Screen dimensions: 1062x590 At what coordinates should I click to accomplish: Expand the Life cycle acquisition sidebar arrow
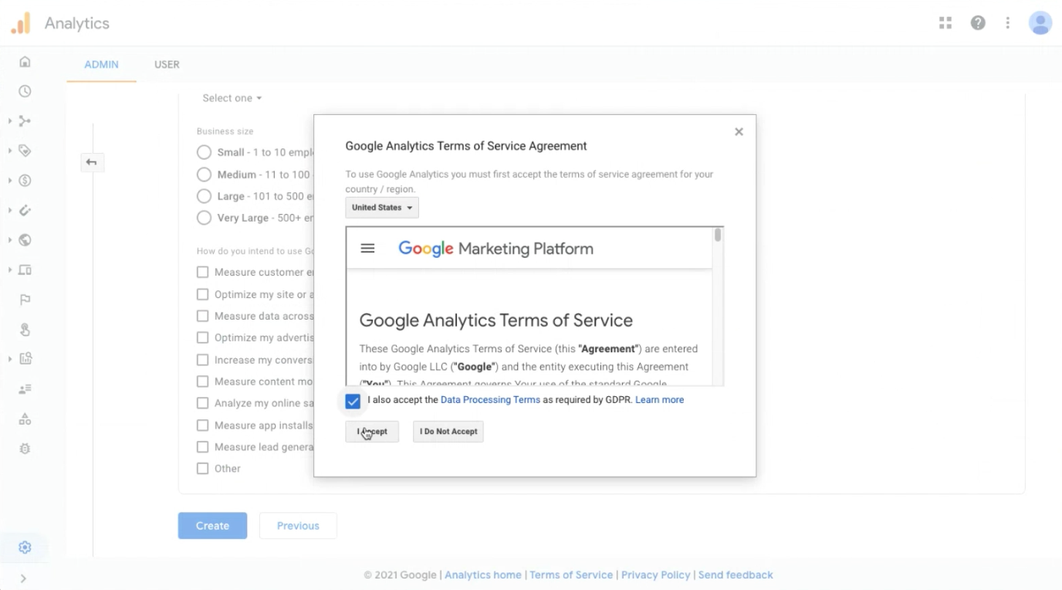click(9, 121)
